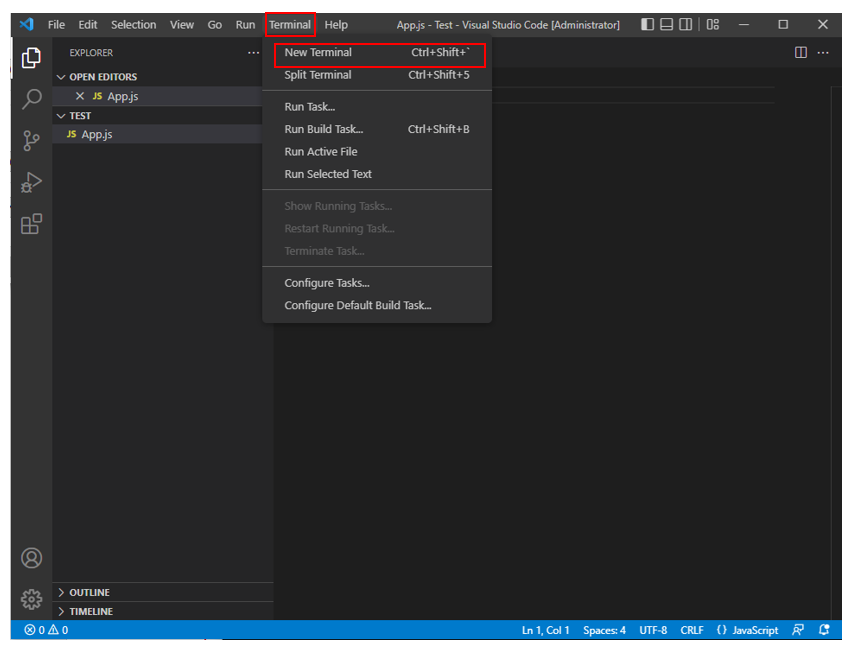851x652 pixels.
Task: Open notifications bell in status bar
Action: tap(824, 630)
